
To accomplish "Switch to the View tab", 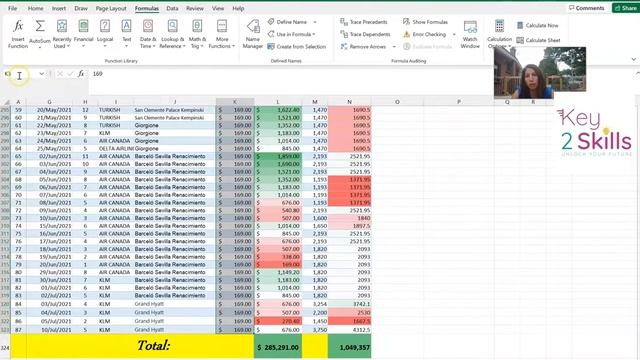I will [x=218, y=8].
